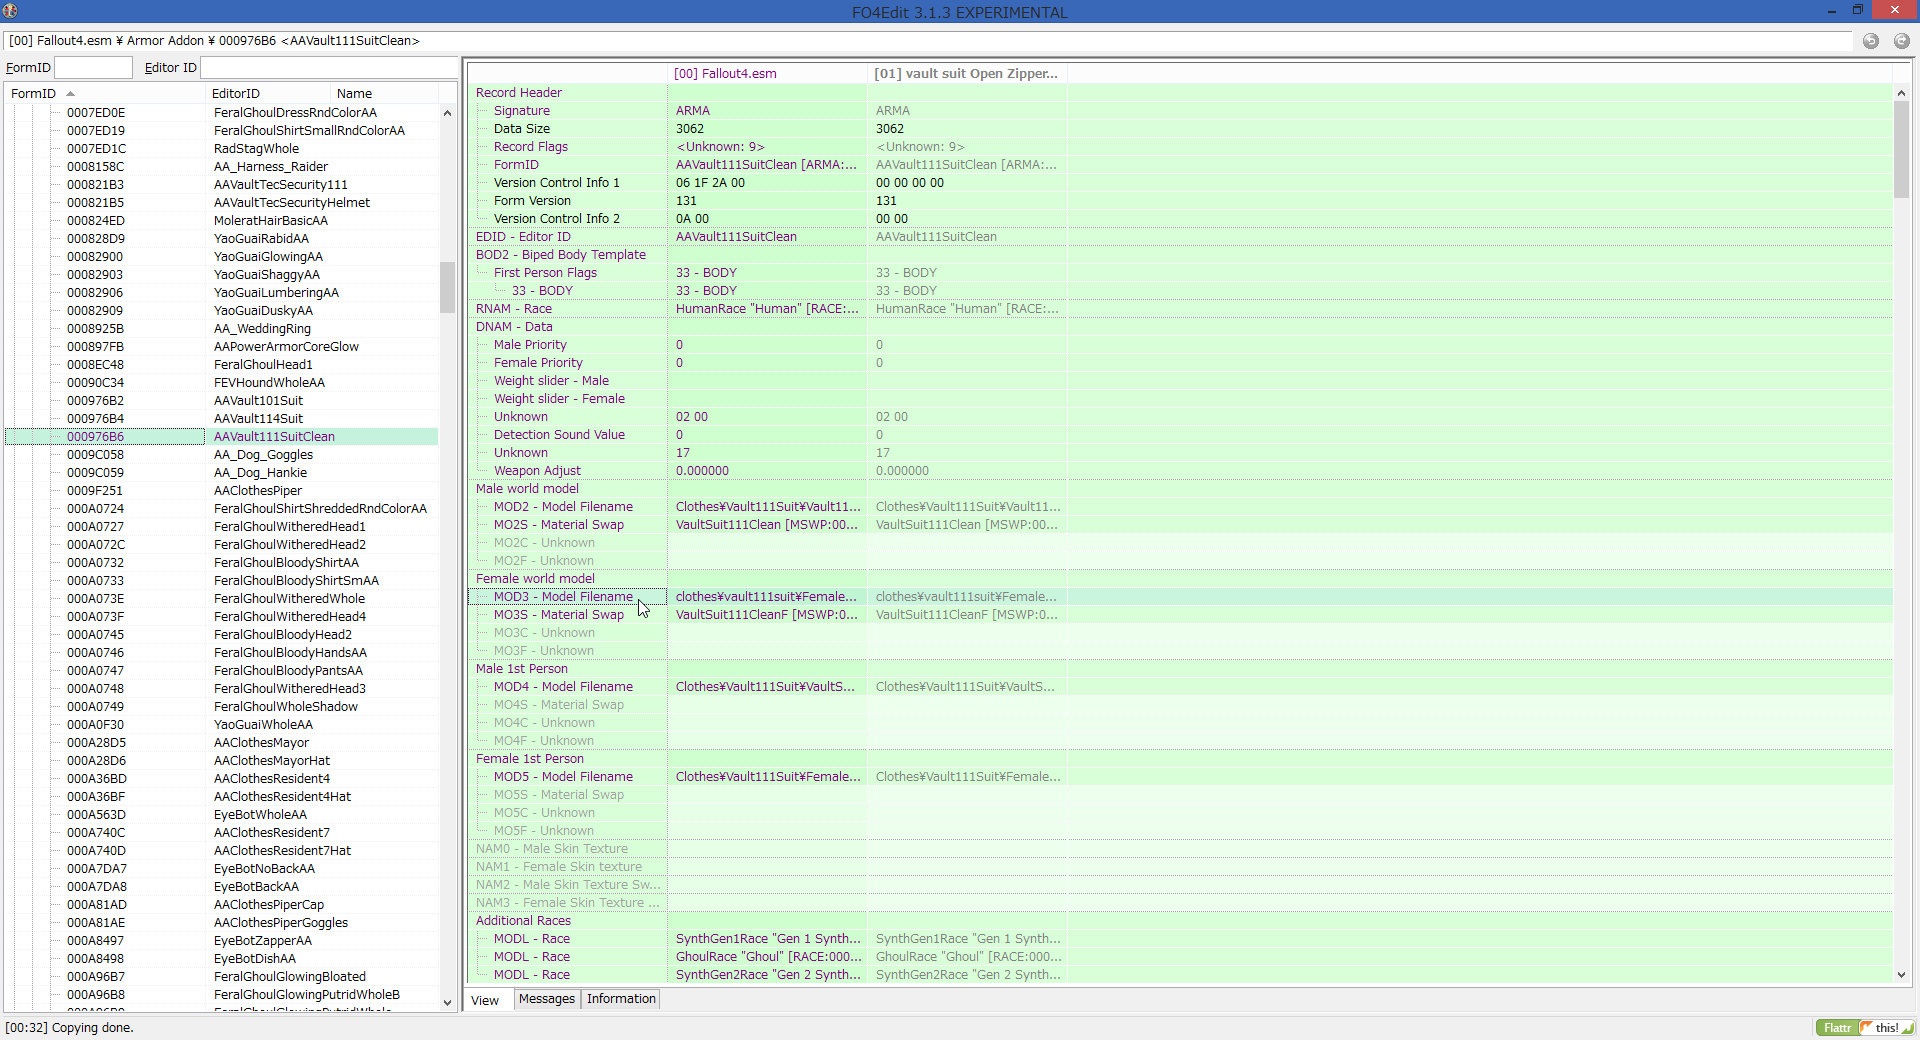The width and height of the screenshot is (1920, 1040).
Task: Click the Record Flags row label
Action: point(531,147)
